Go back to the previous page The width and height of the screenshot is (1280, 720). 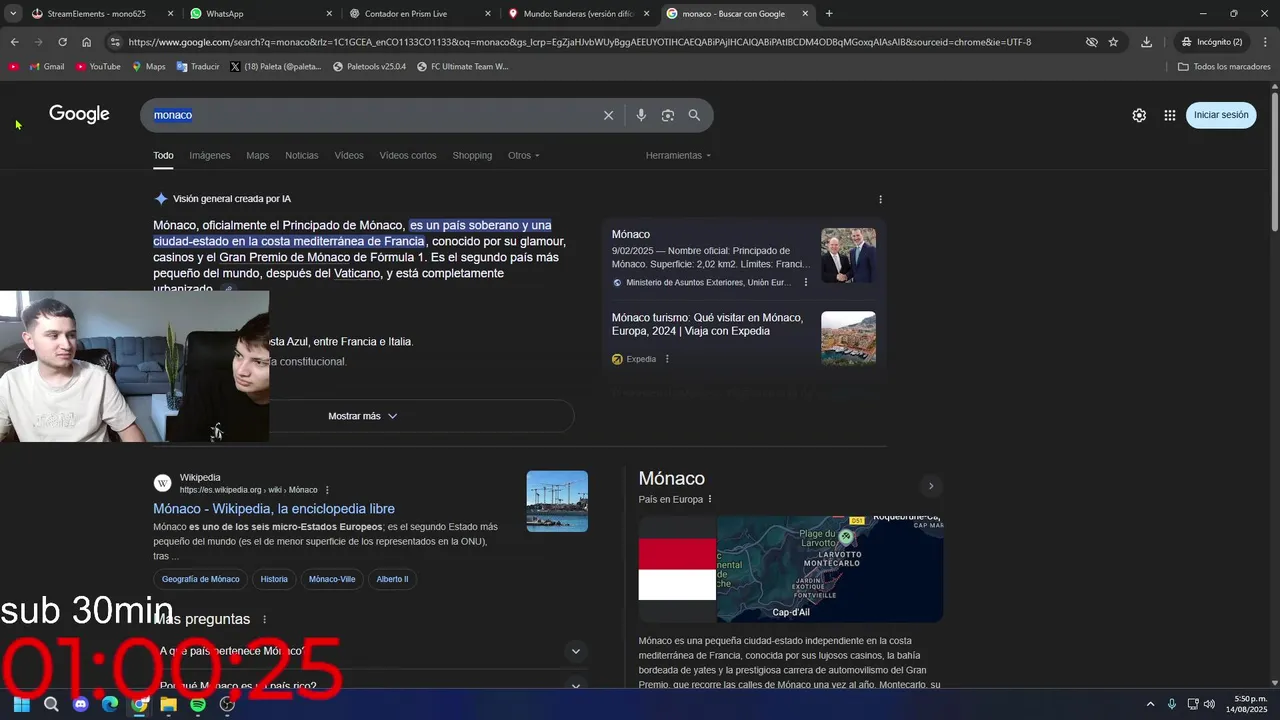click(x=14, y=42)
